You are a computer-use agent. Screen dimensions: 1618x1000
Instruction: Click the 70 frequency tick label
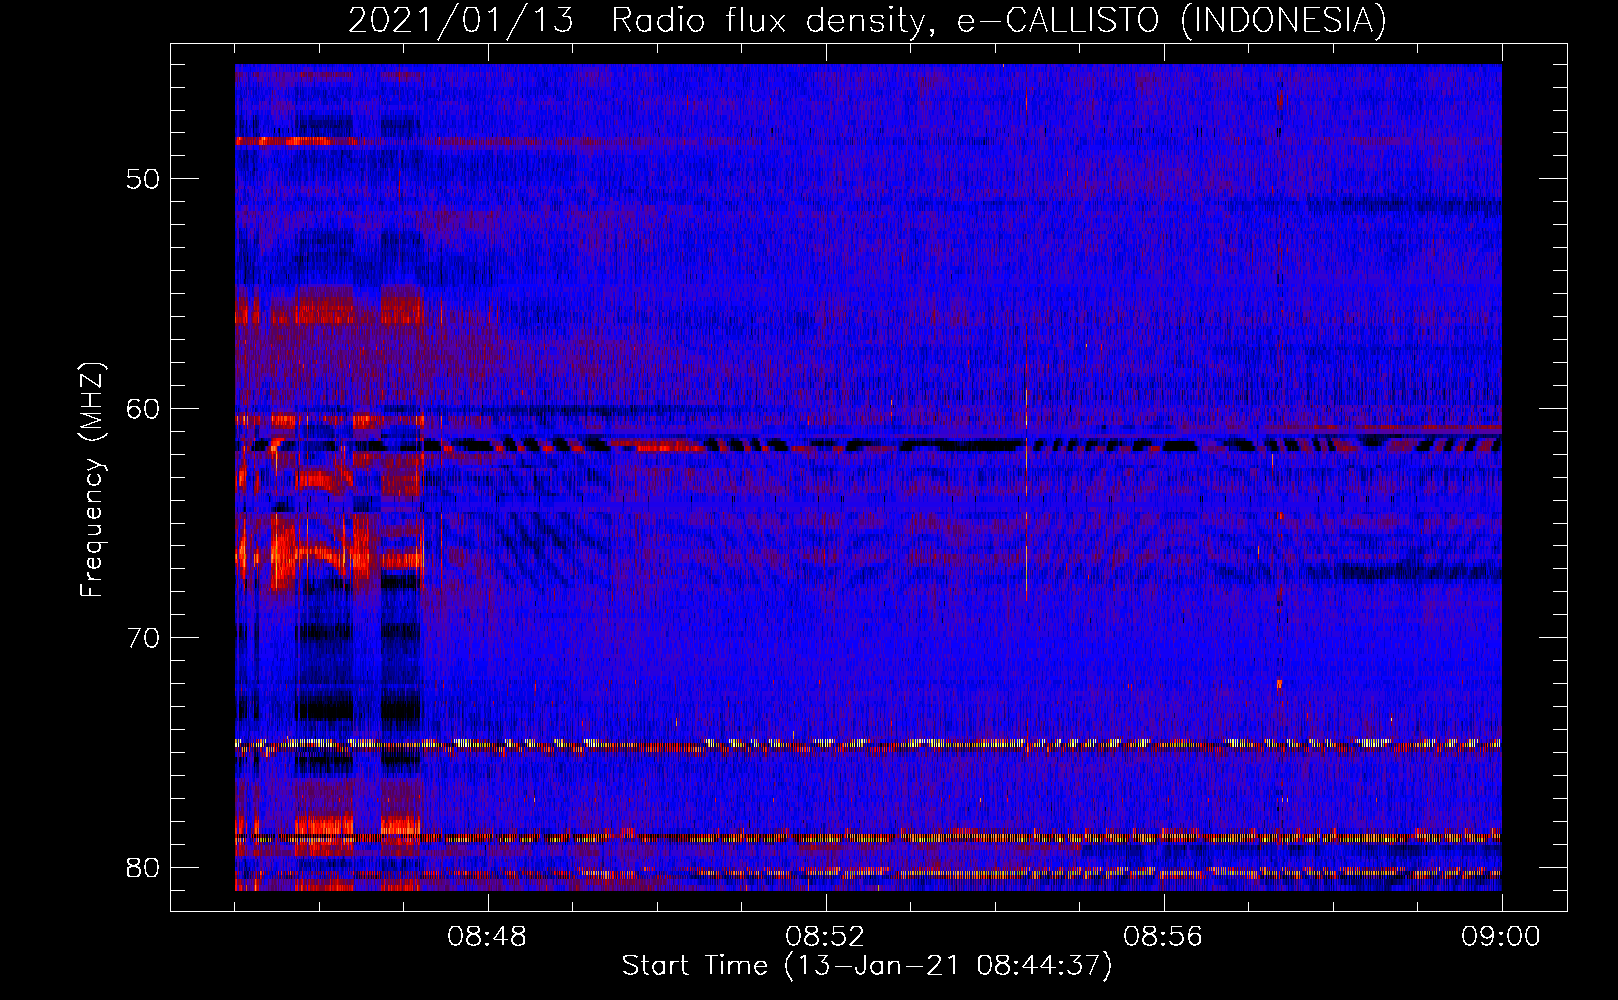(x=144, y=637)
